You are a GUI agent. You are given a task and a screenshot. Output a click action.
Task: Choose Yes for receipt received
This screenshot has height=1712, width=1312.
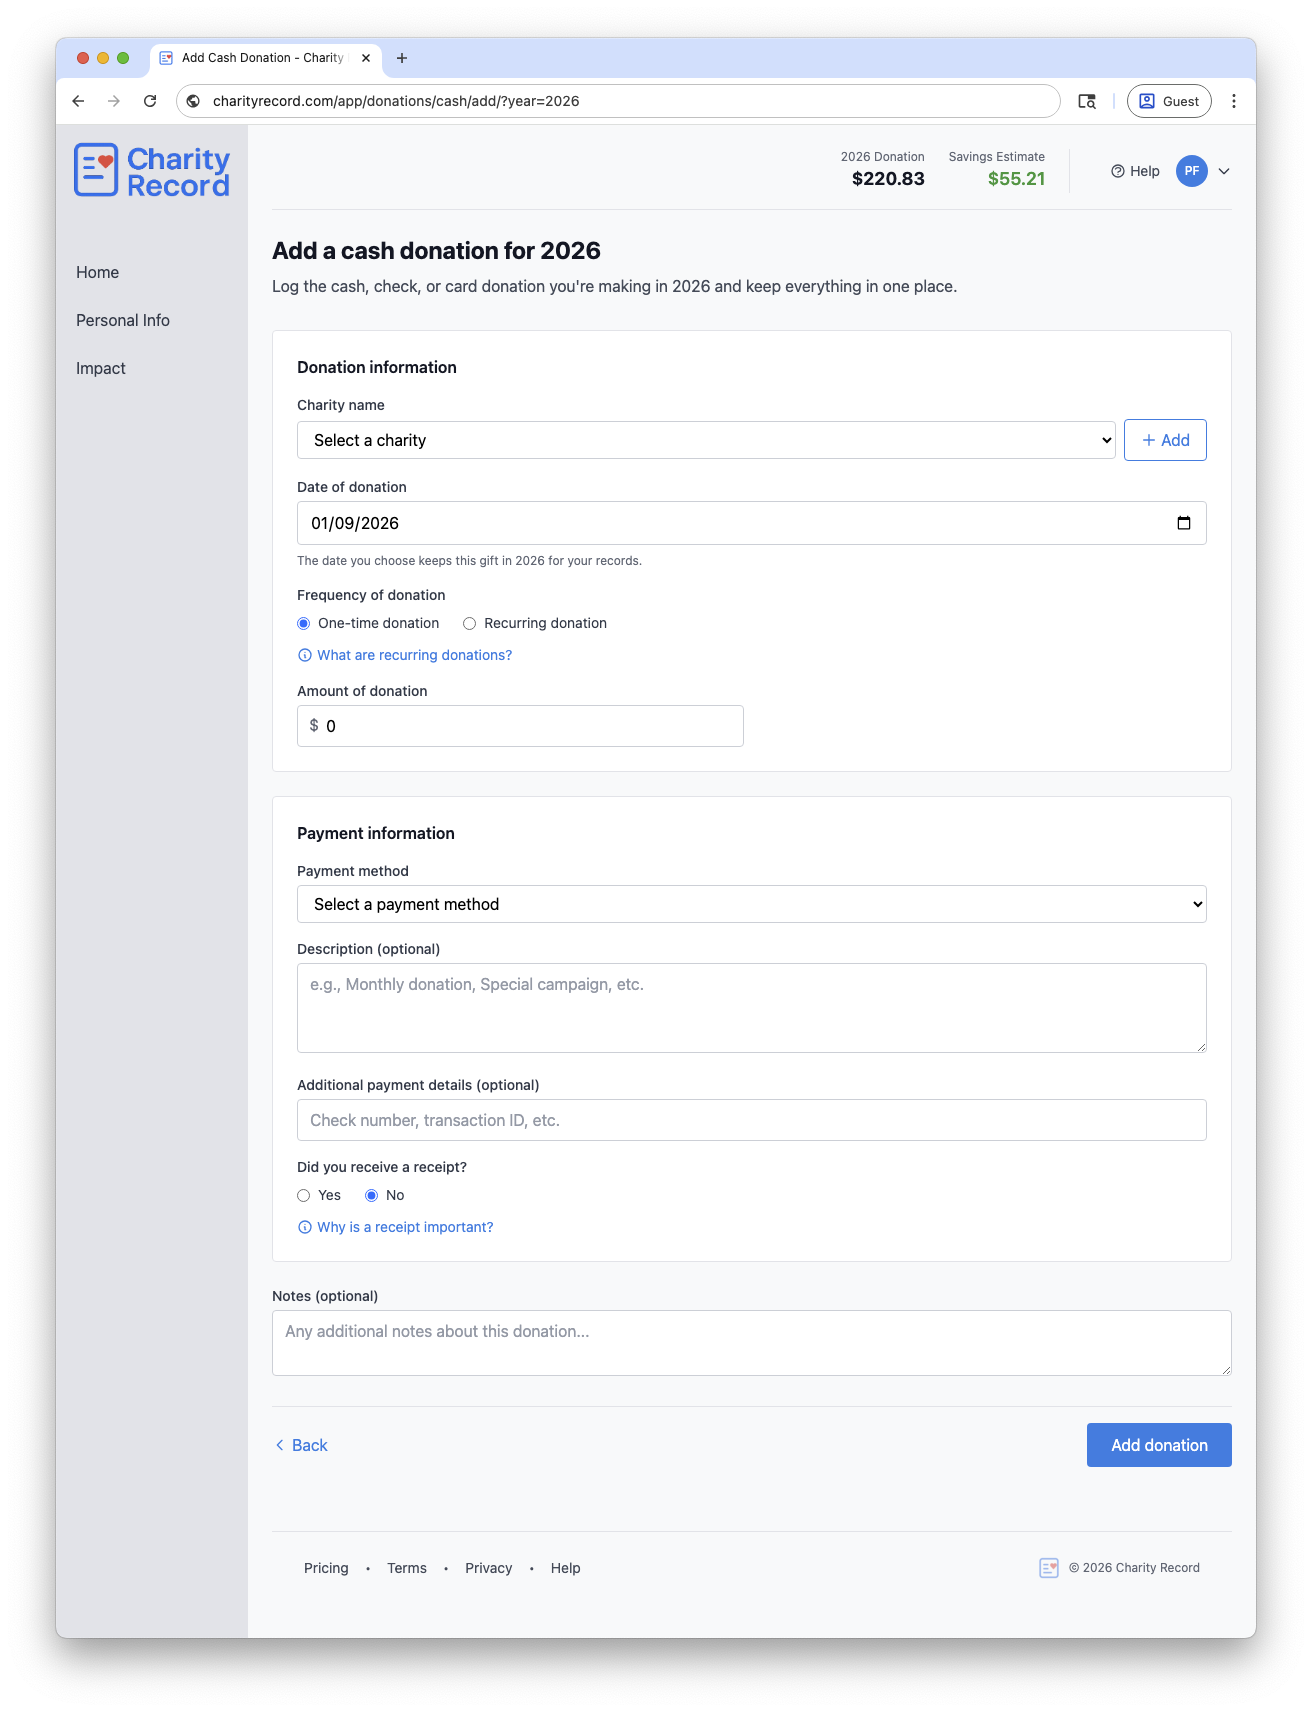click(x=304, y=1196)
